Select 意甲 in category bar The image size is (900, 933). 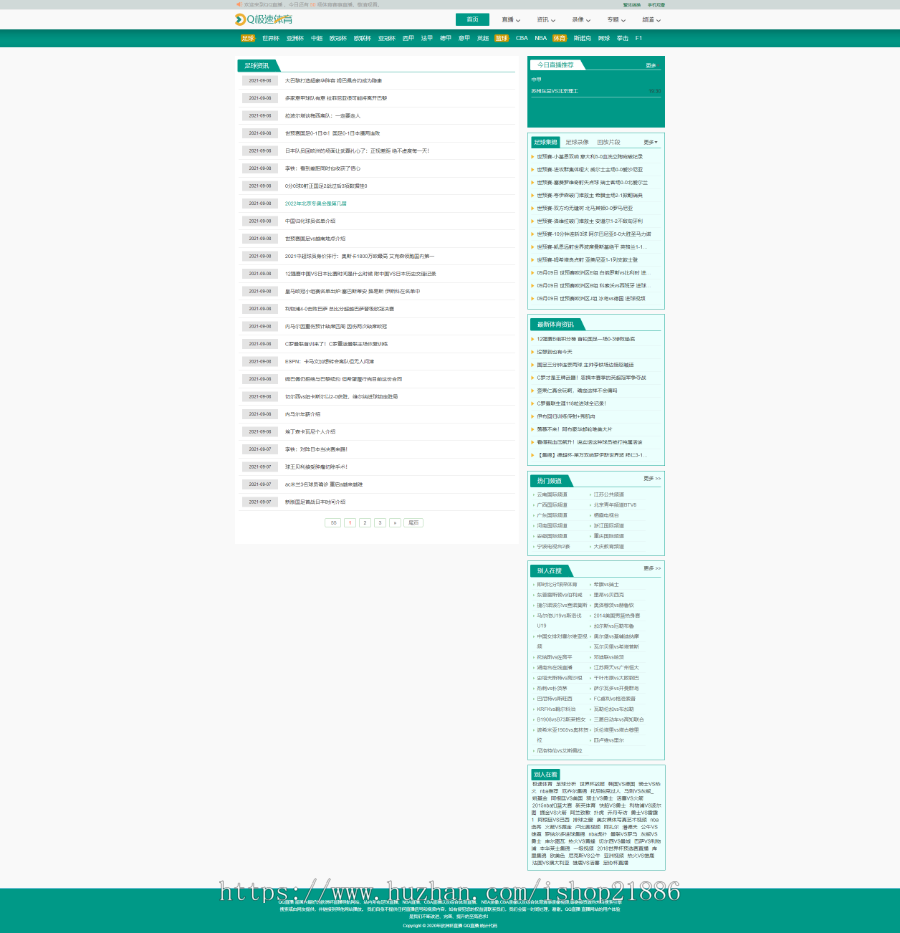464,38
